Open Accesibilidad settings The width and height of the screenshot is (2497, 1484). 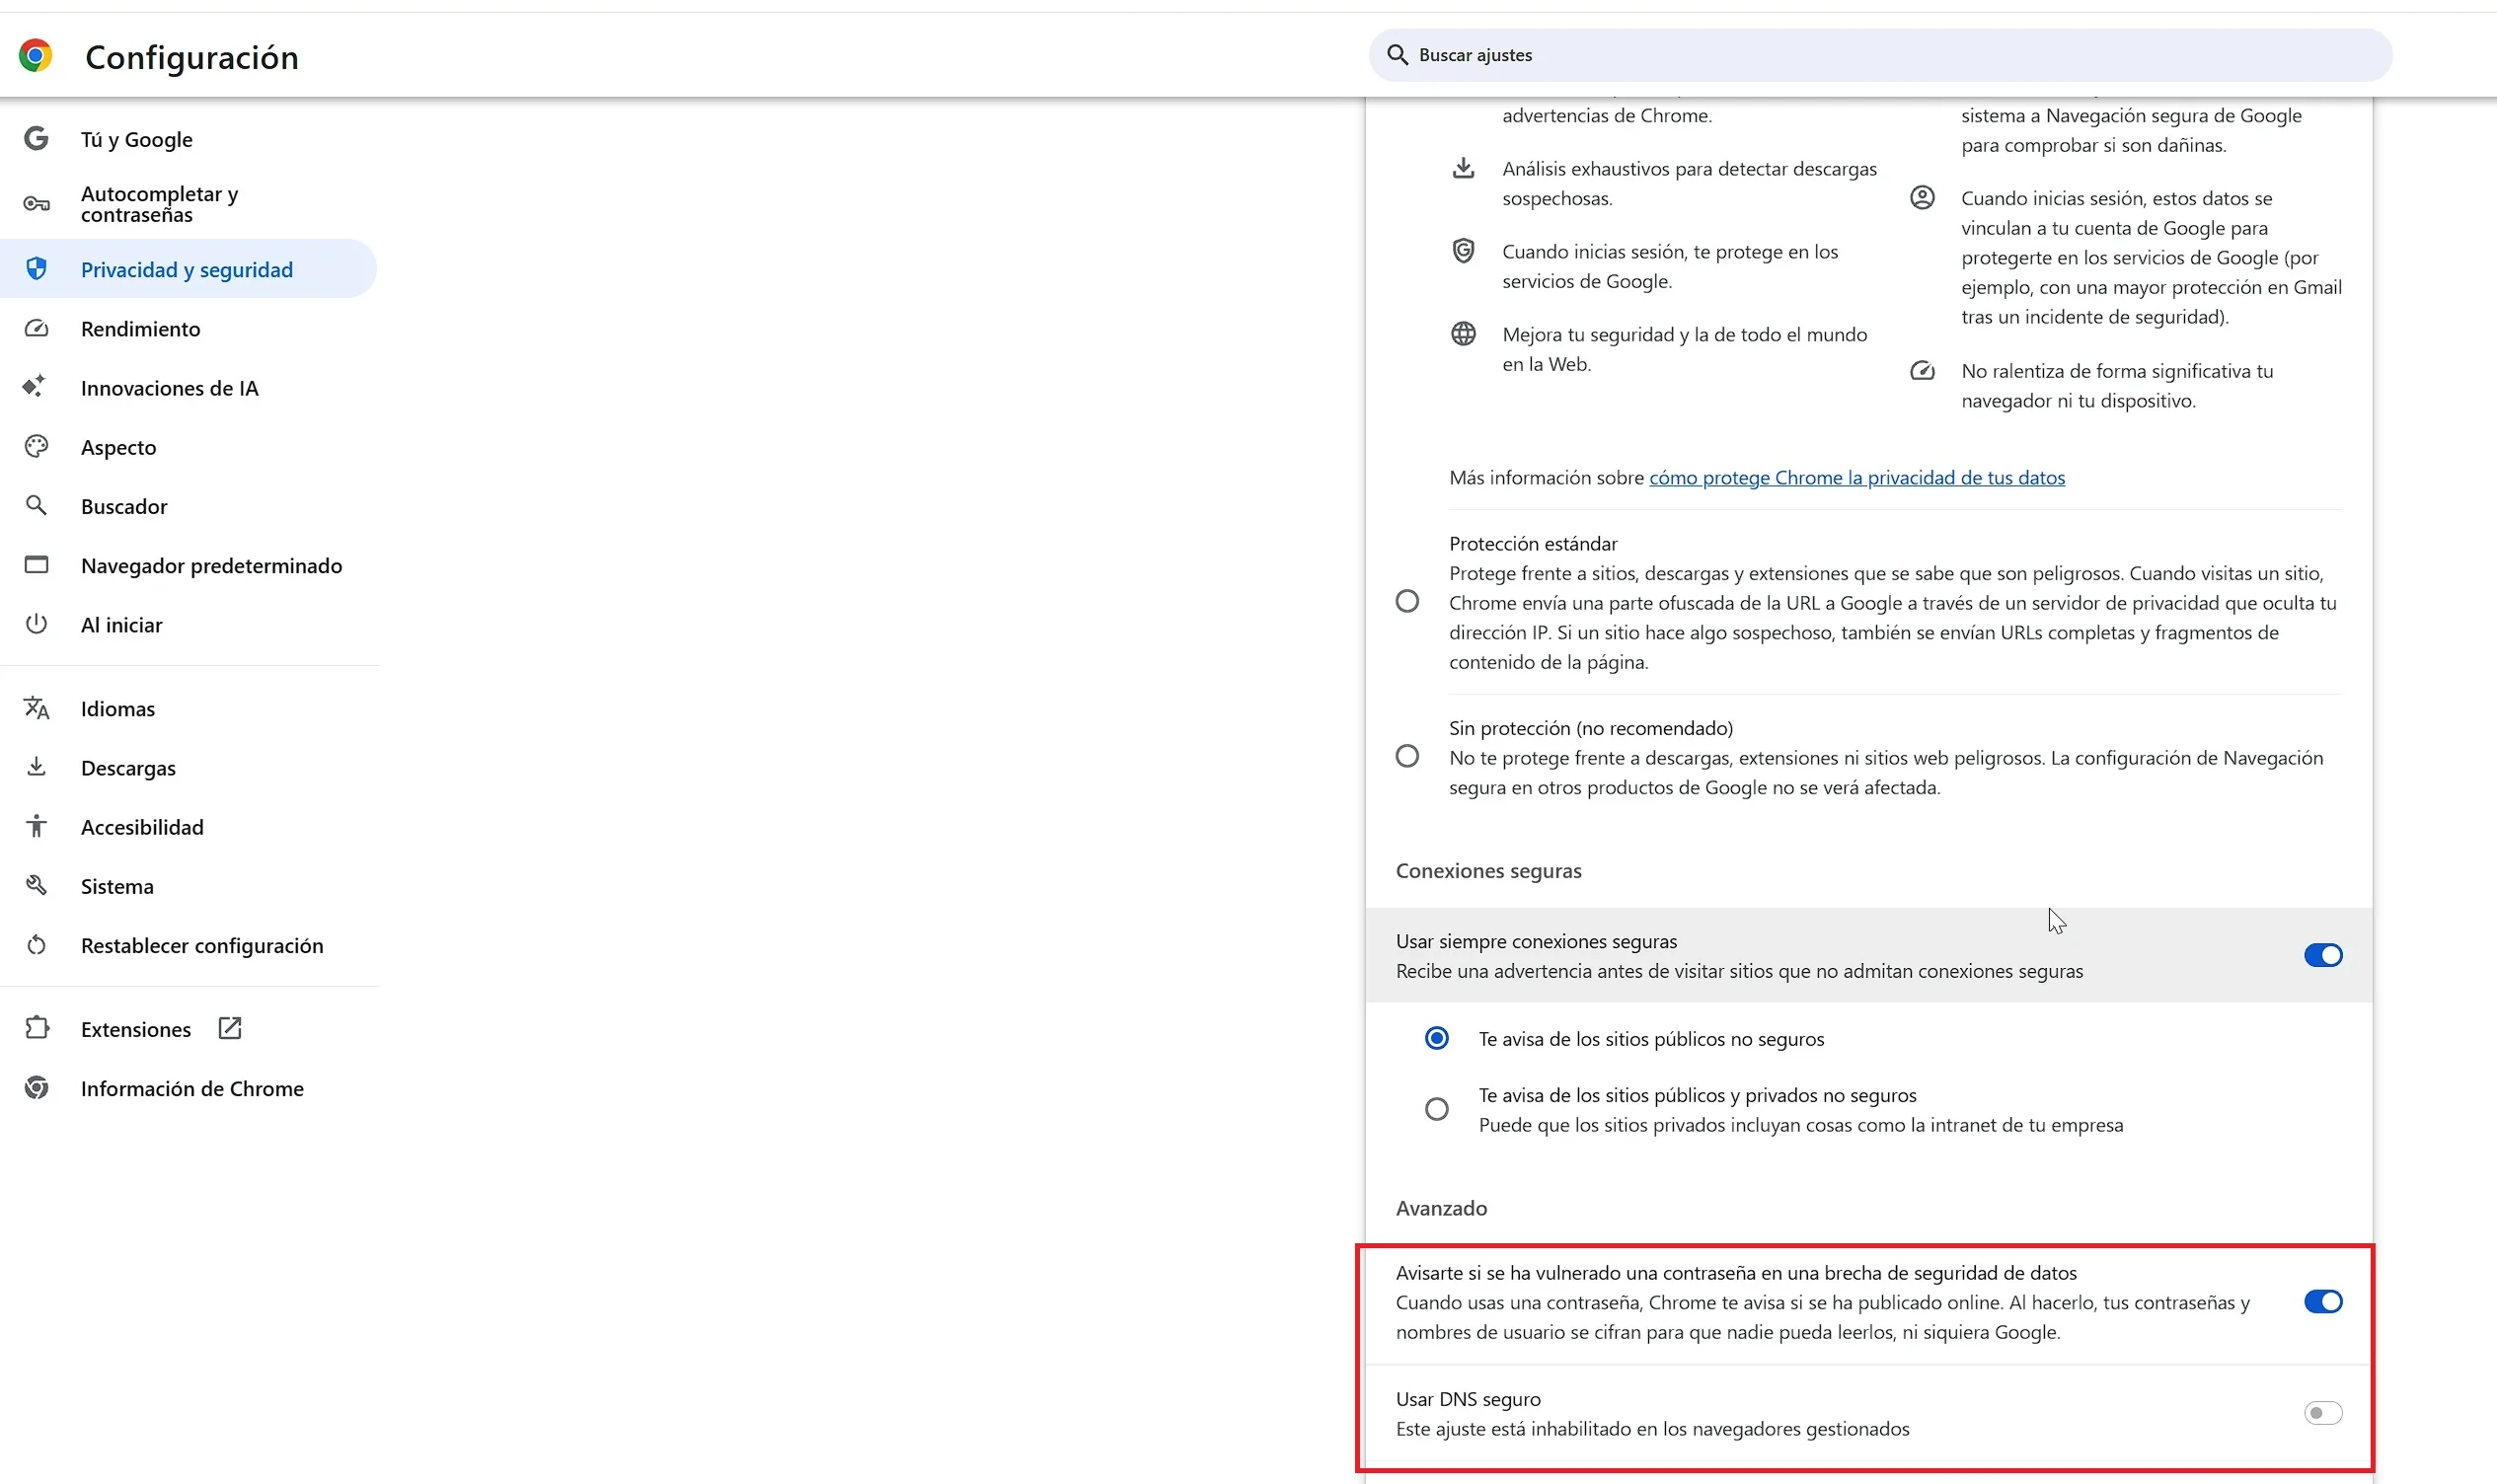coord(189,827)
